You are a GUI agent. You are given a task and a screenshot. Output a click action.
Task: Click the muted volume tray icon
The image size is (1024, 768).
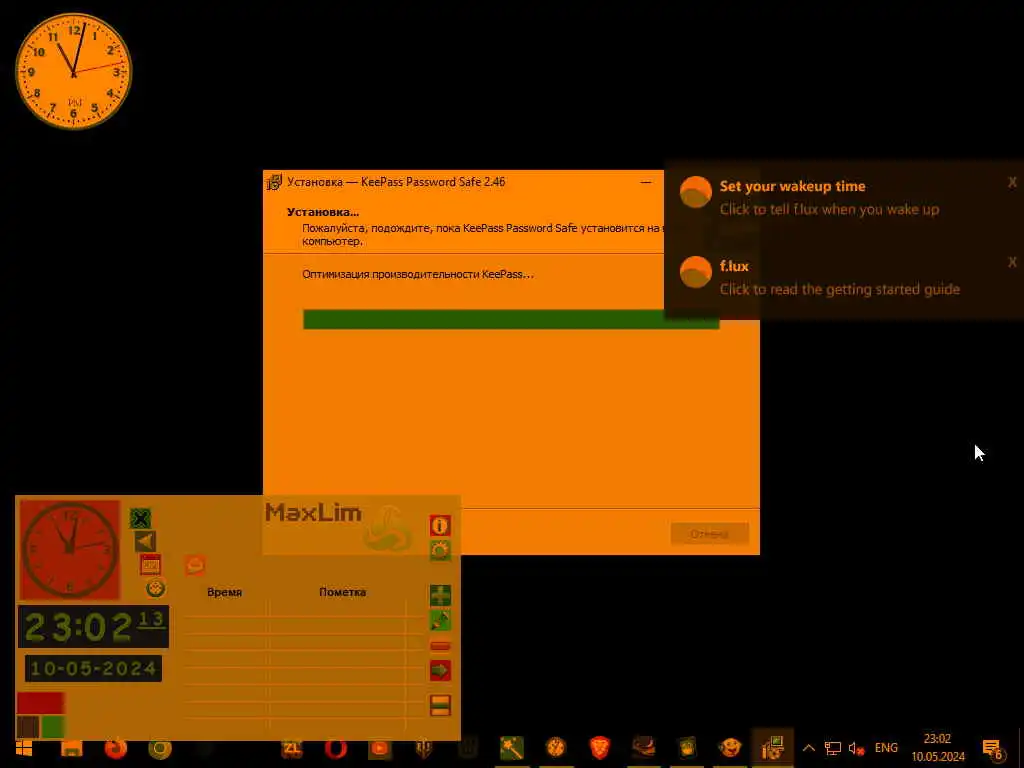pyautogui.click(x=856, y=748)
